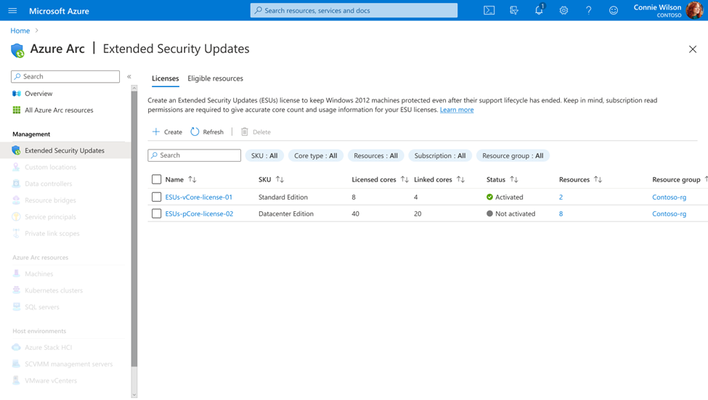The image size is (708, 400).
Task: Open the Resource group : All filter
Action: coord(512,156)
